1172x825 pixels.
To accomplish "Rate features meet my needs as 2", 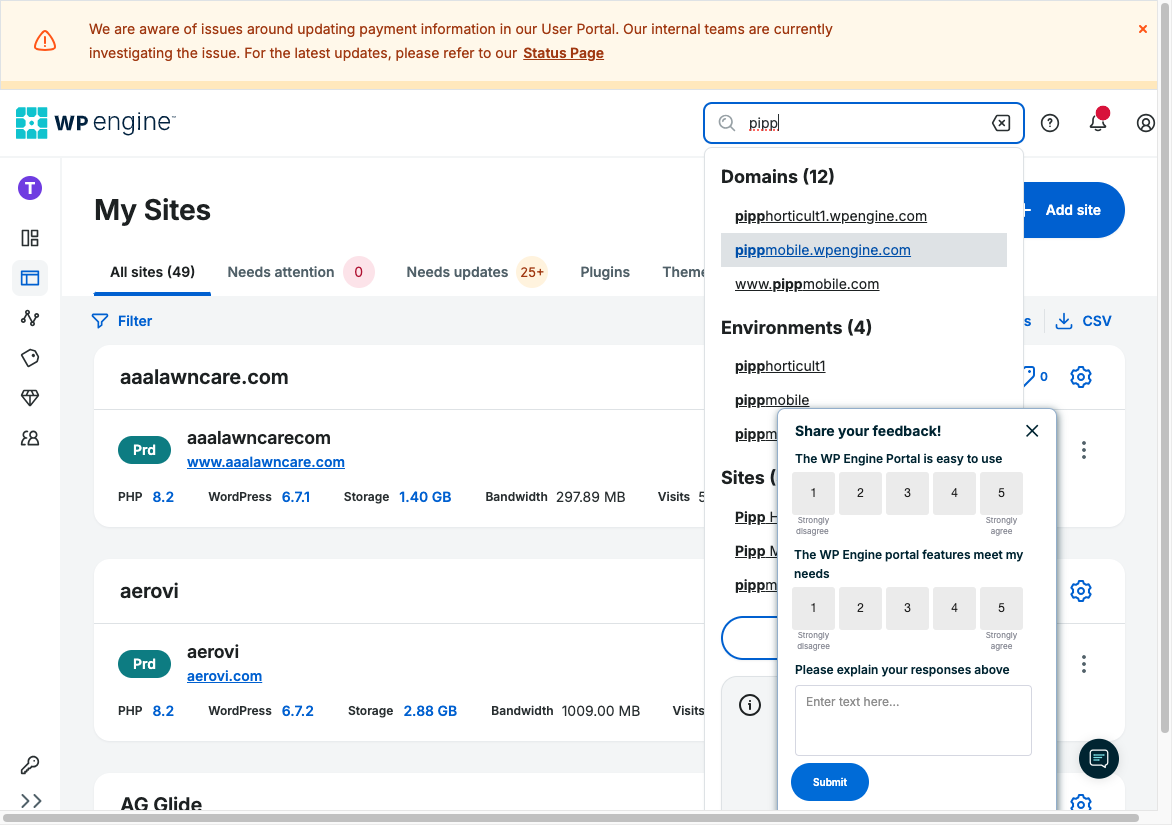I will pos(860,608).
